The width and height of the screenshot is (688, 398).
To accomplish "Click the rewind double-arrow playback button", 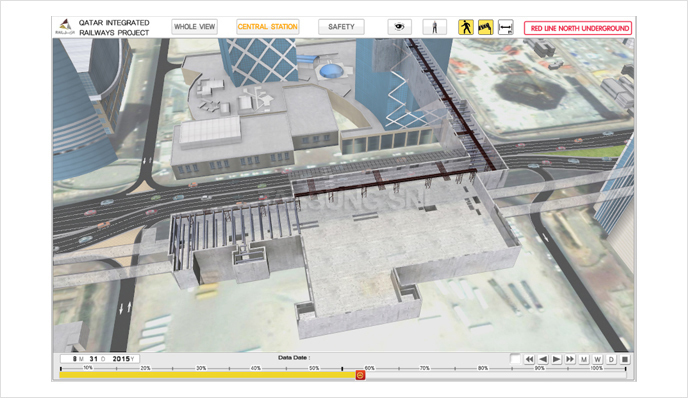I will pyautogui.click(x=529, y=359).
